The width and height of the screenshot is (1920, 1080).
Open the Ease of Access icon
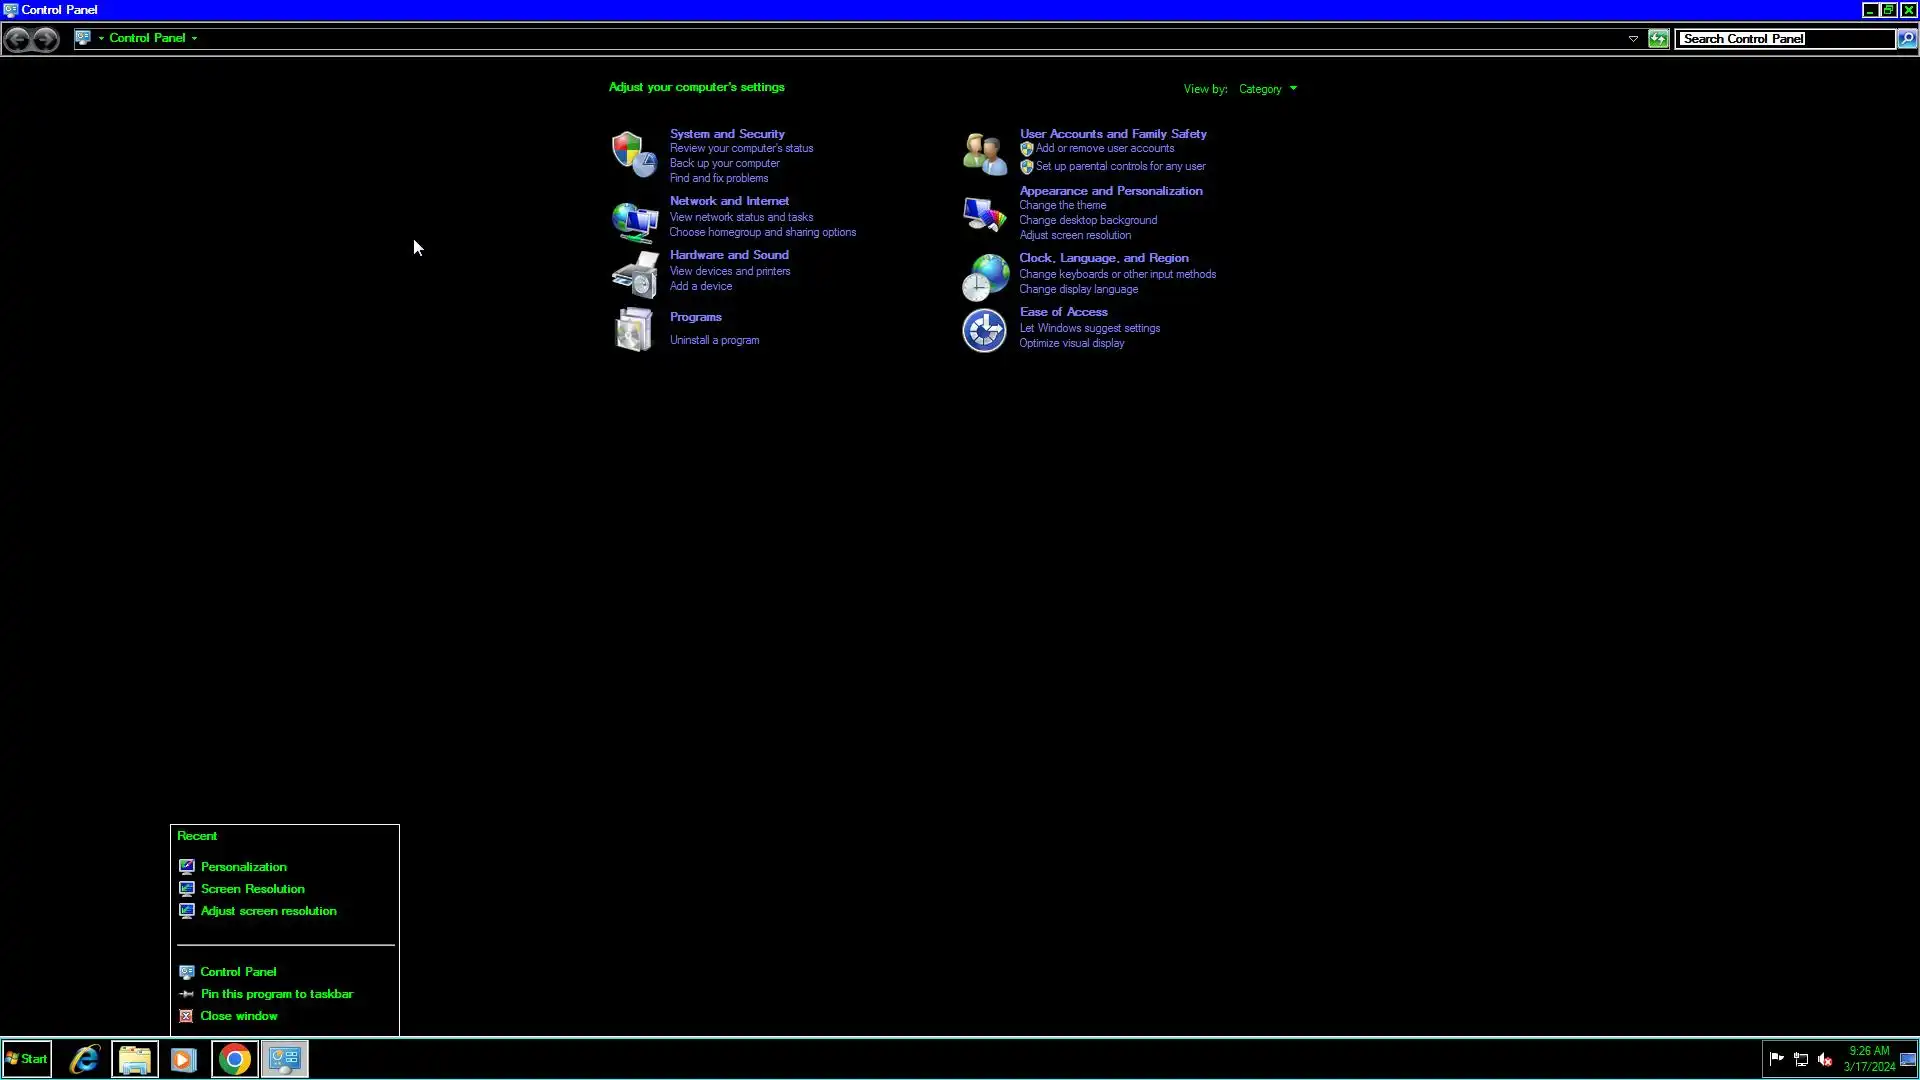984,331
